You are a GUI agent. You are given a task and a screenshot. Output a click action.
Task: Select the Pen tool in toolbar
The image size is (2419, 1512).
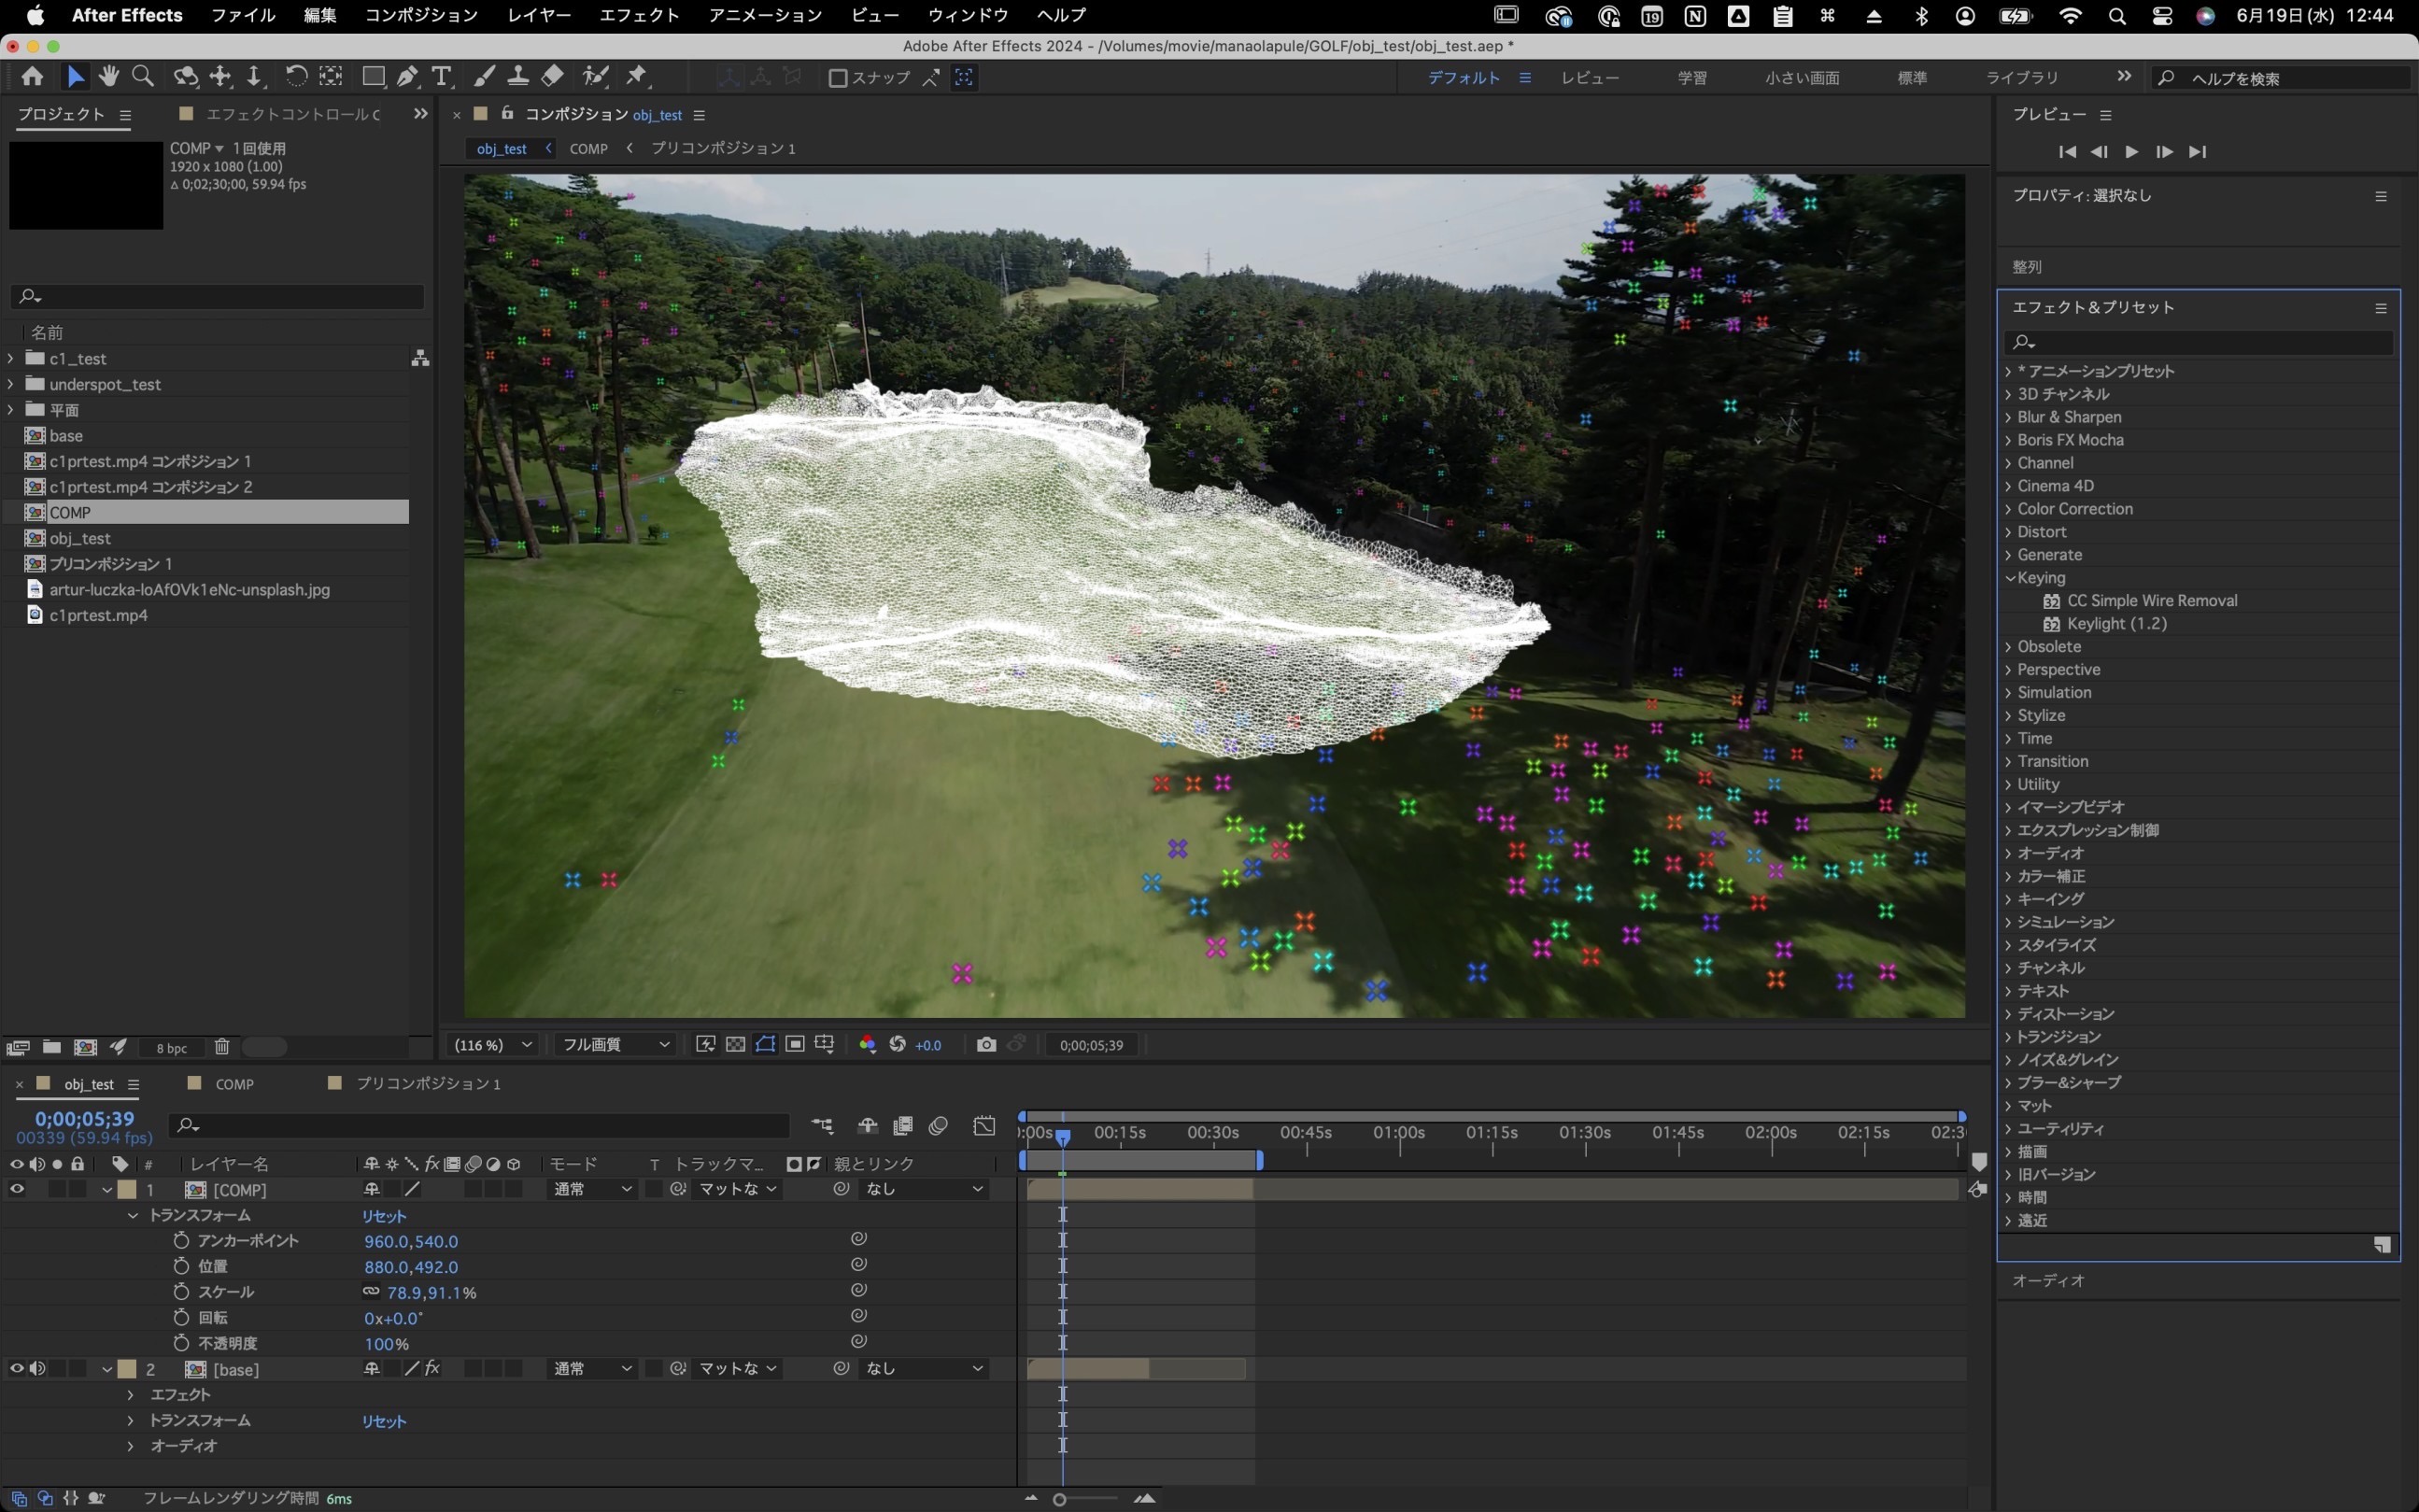coord(407,77)
